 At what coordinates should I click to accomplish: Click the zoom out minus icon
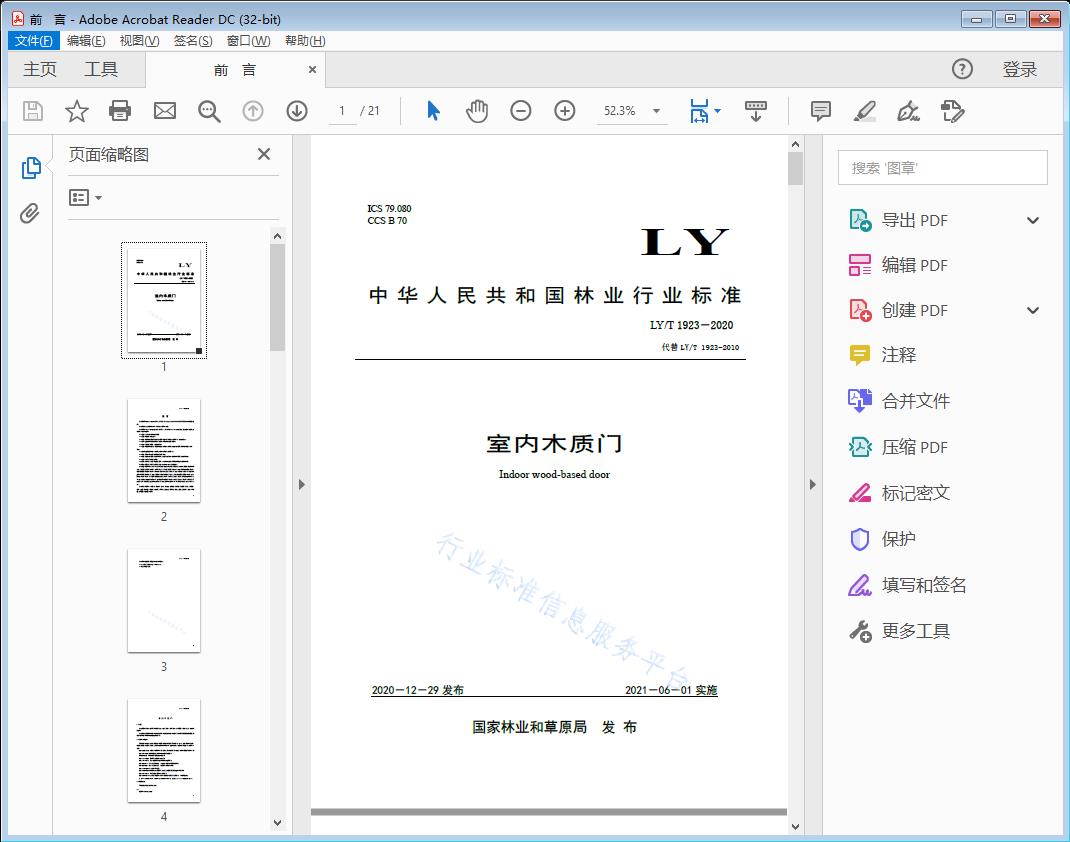(x=521, y=111)
